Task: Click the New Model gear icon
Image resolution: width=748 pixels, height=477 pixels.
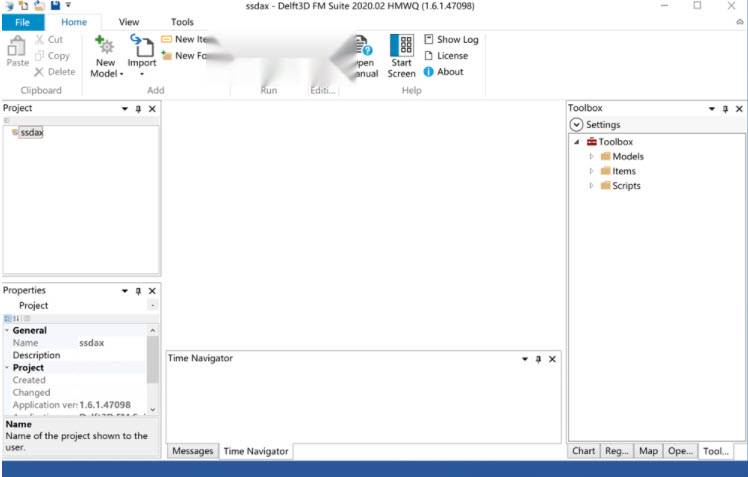Action: [104, 45]
